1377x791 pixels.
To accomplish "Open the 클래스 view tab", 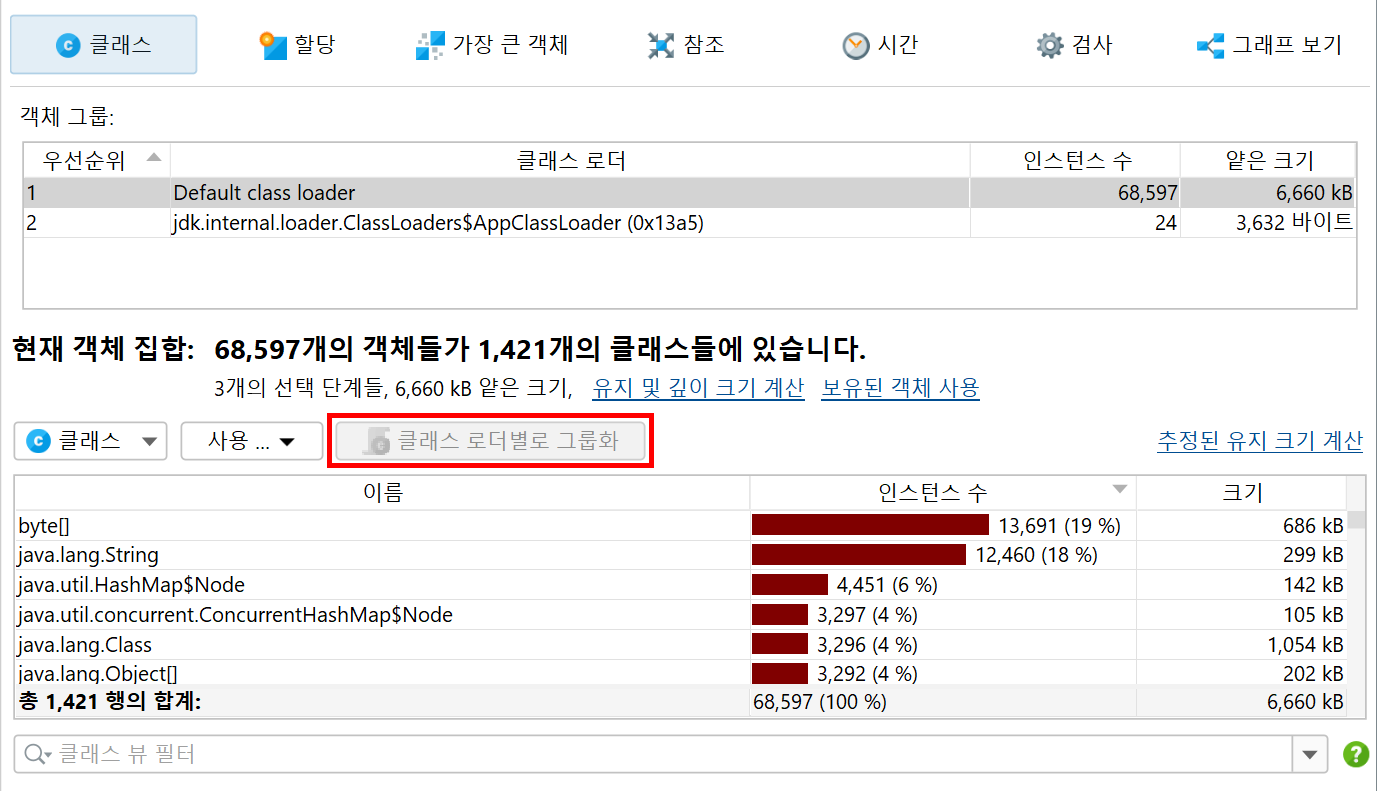I will tap(103, 45).
